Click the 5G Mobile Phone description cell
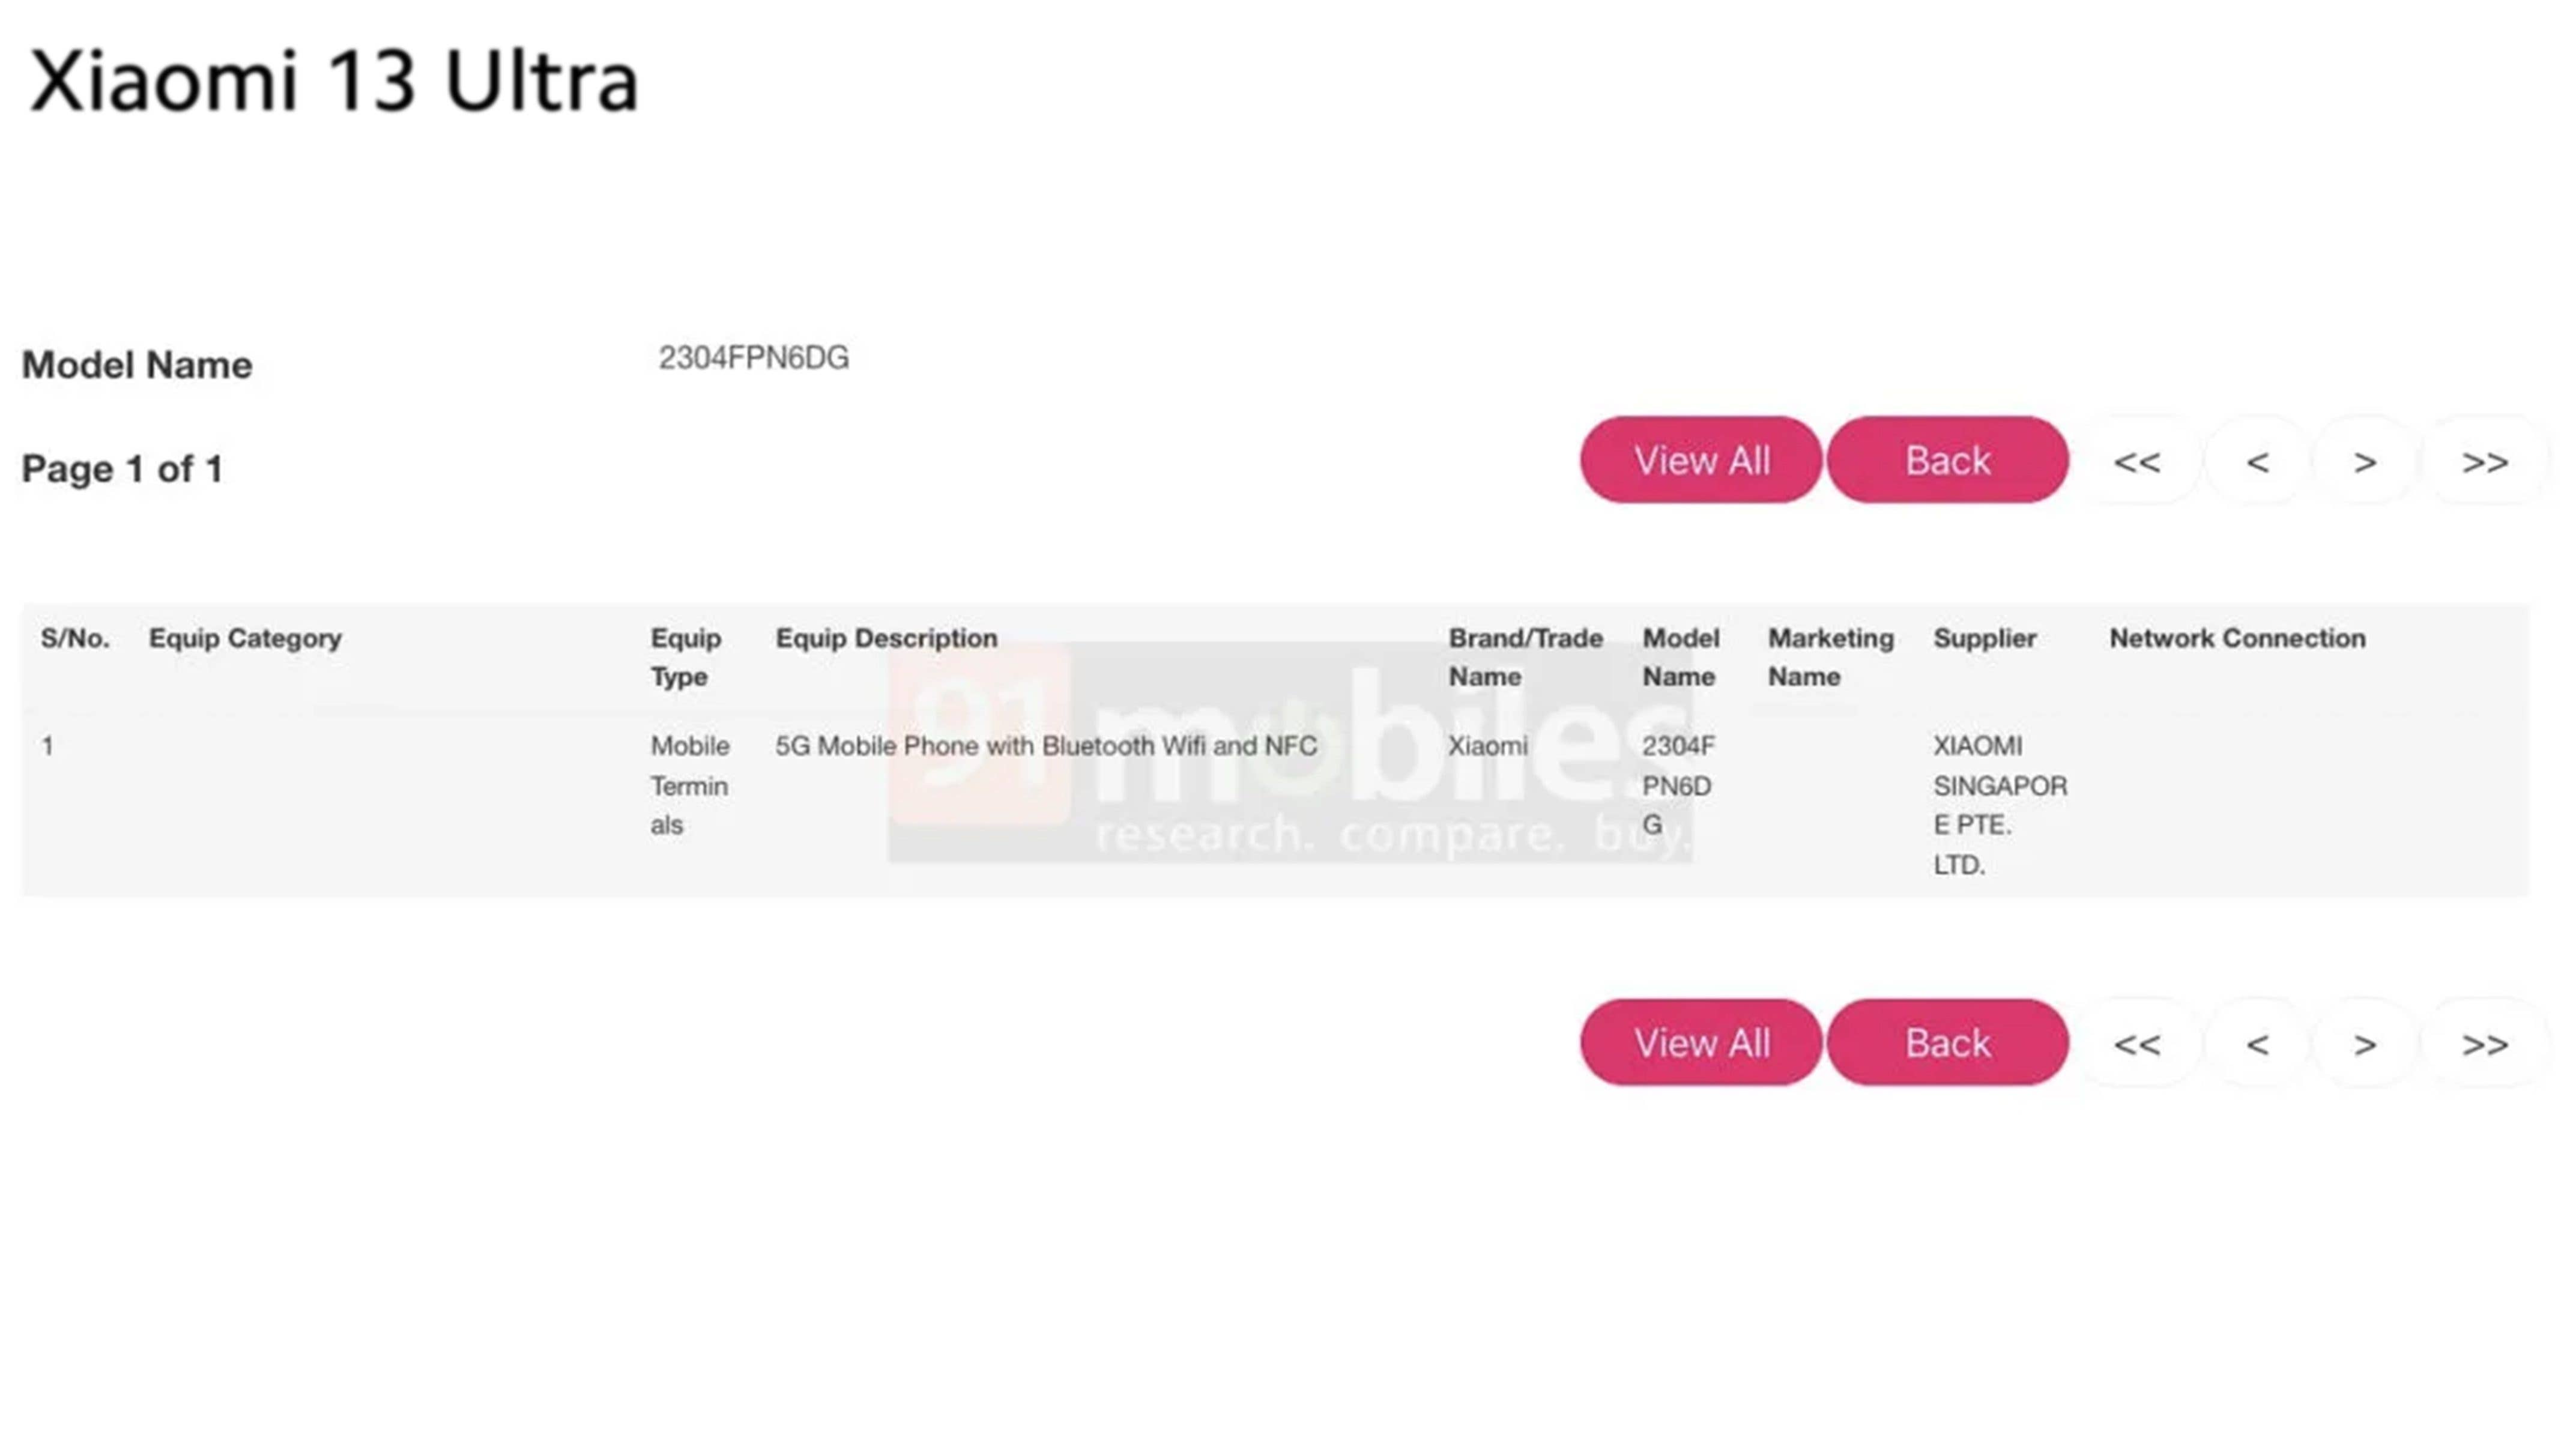Screen dimensions: 2576x1449 pyautogui.click(x=1046, y=746)
